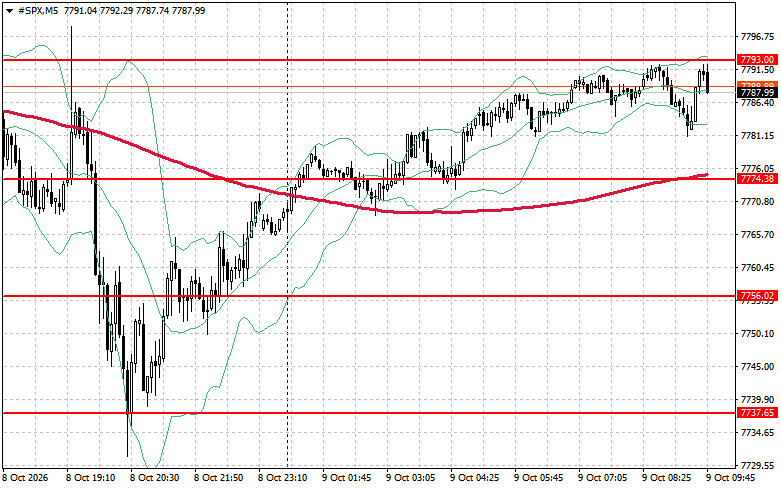Click the 9 Oct 01:45 time label
Screen dimensions: 781x489
(347, 478)
